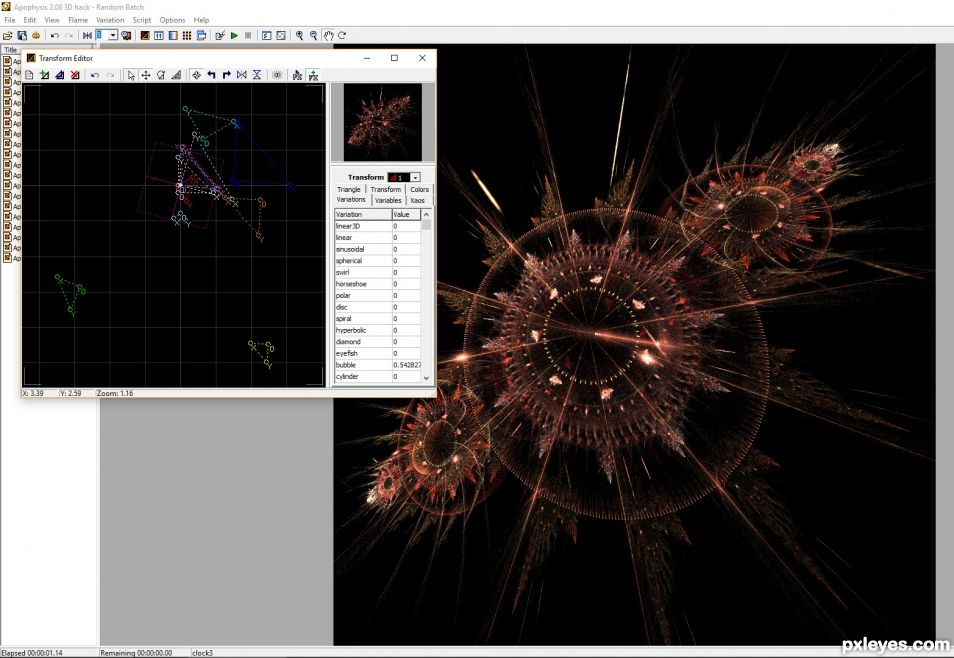This screenshot has width=954, height=658.
Task: Click the zoom in magnifier icon
Action: (299, 35)
